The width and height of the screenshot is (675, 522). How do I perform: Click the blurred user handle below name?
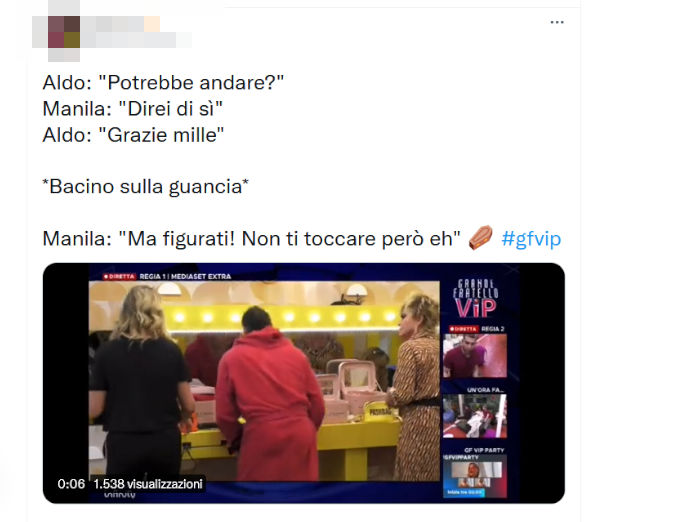click(x=136, y=40)
